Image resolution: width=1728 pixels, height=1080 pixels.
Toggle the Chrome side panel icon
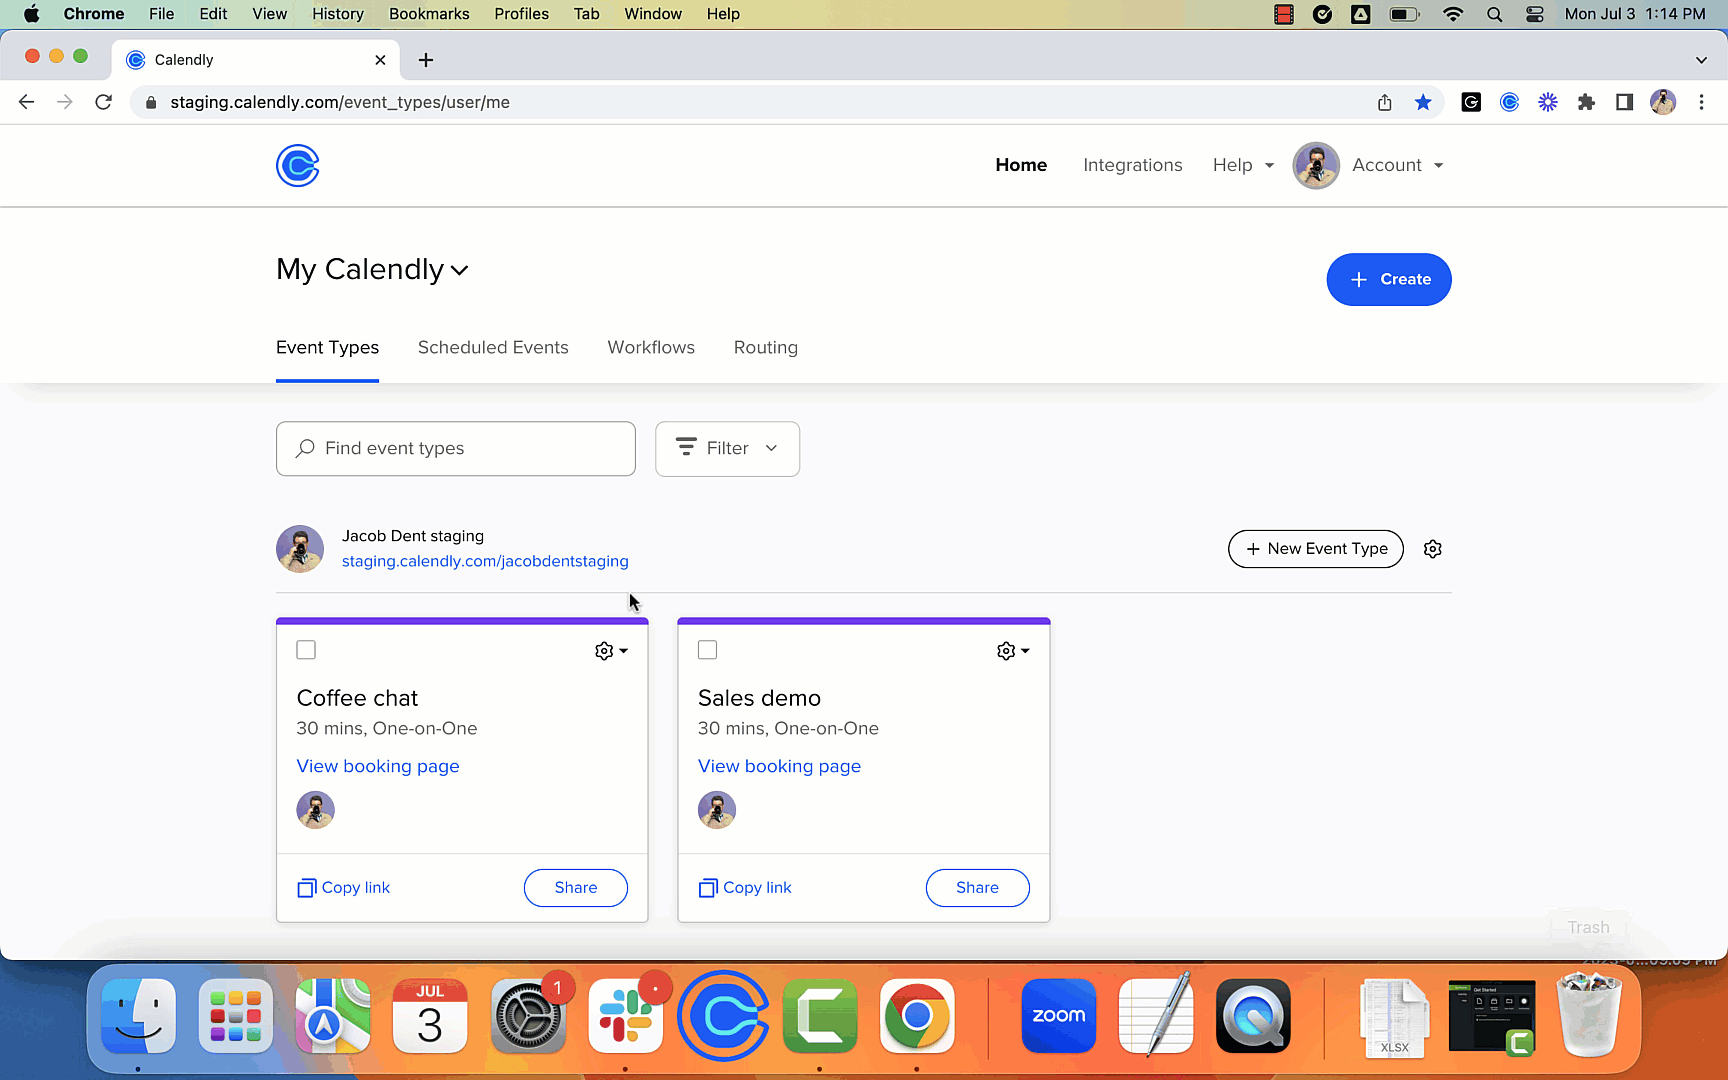pyautogui.click(x=1625, y=102)
